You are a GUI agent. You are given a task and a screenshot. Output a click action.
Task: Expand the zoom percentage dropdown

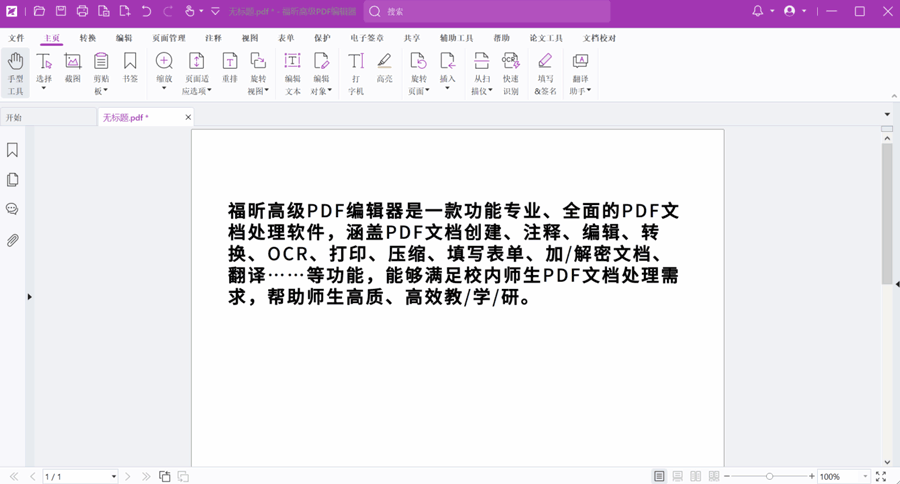865,477
